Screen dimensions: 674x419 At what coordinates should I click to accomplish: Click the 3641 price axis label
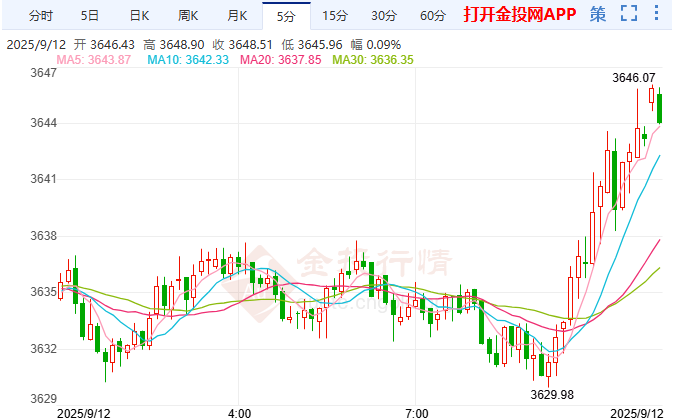click(43, 179)
